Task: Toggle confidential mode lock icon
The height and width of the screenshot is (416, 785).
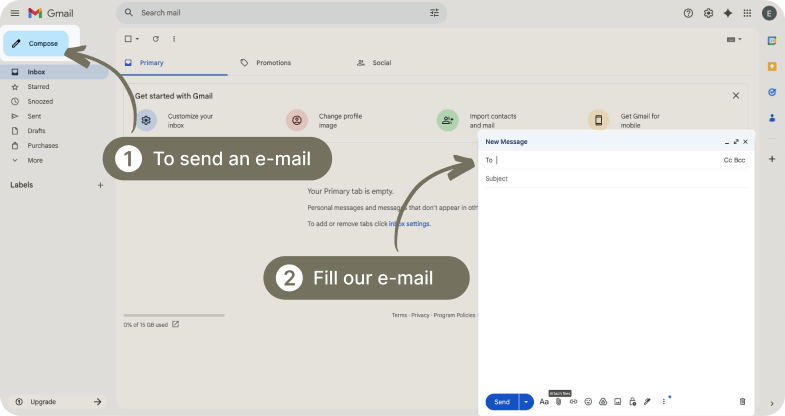Action: click(633, 401)
